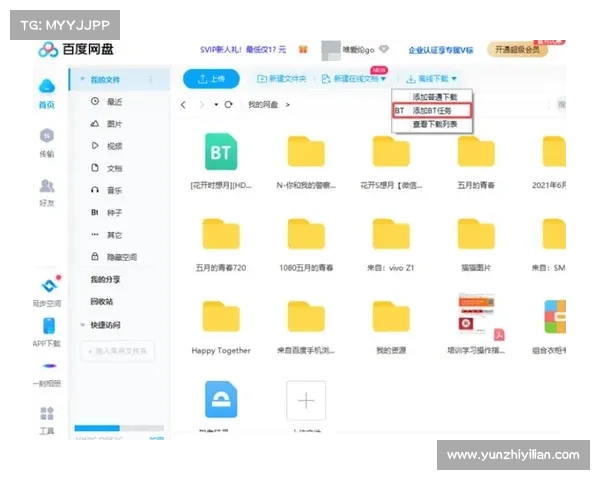Screen dimensions: 600x480
Task: Click 新建文件夹 button
Action: [x=282, y=79]
